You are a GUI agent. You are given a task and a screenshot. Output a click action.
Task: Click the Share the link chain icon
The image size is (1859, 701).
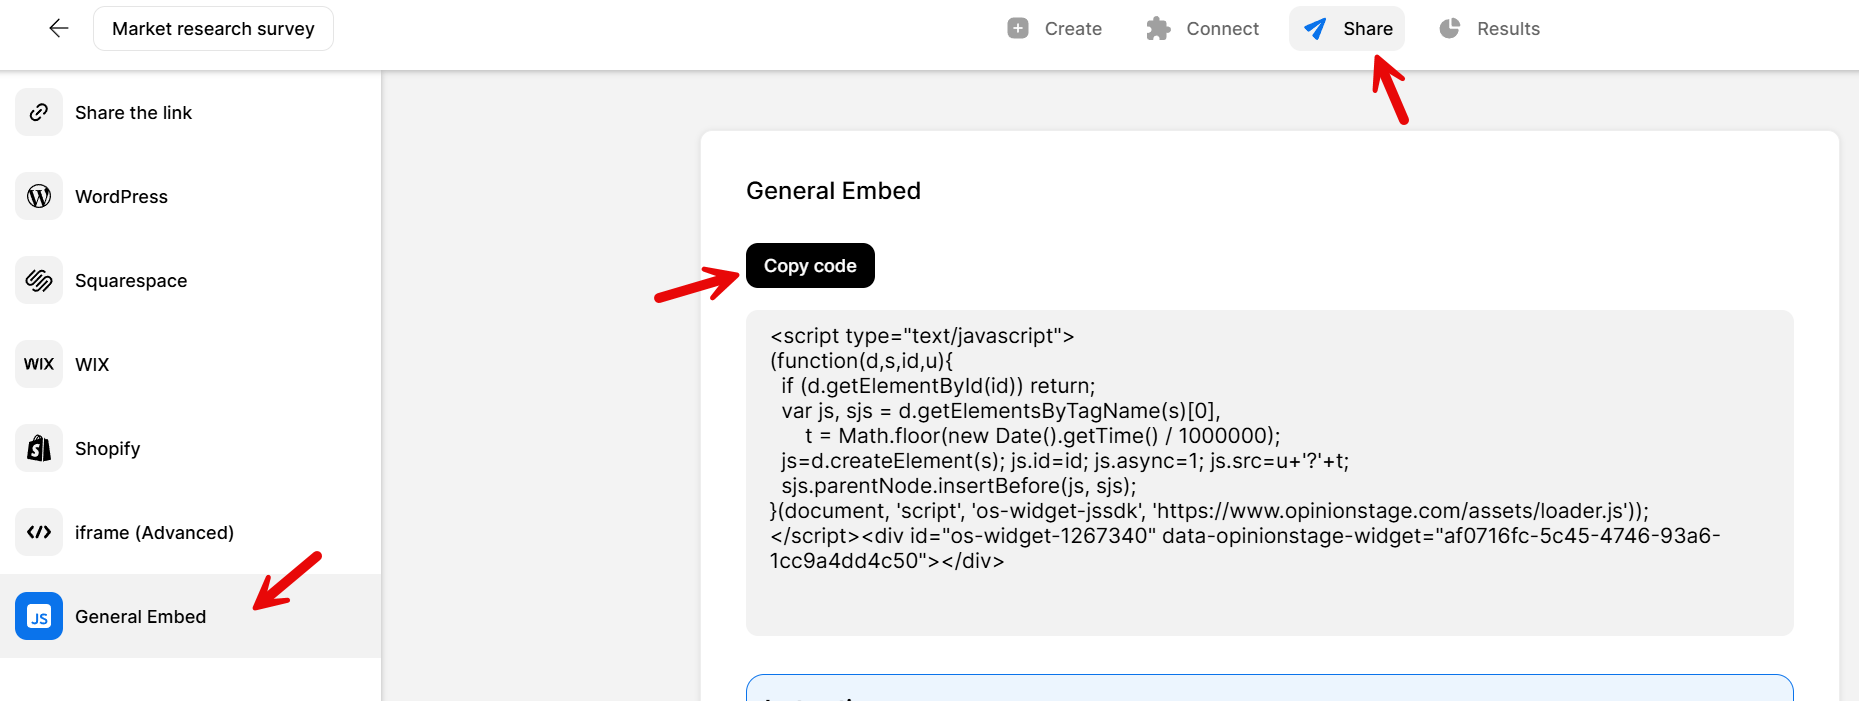[38, 112]
